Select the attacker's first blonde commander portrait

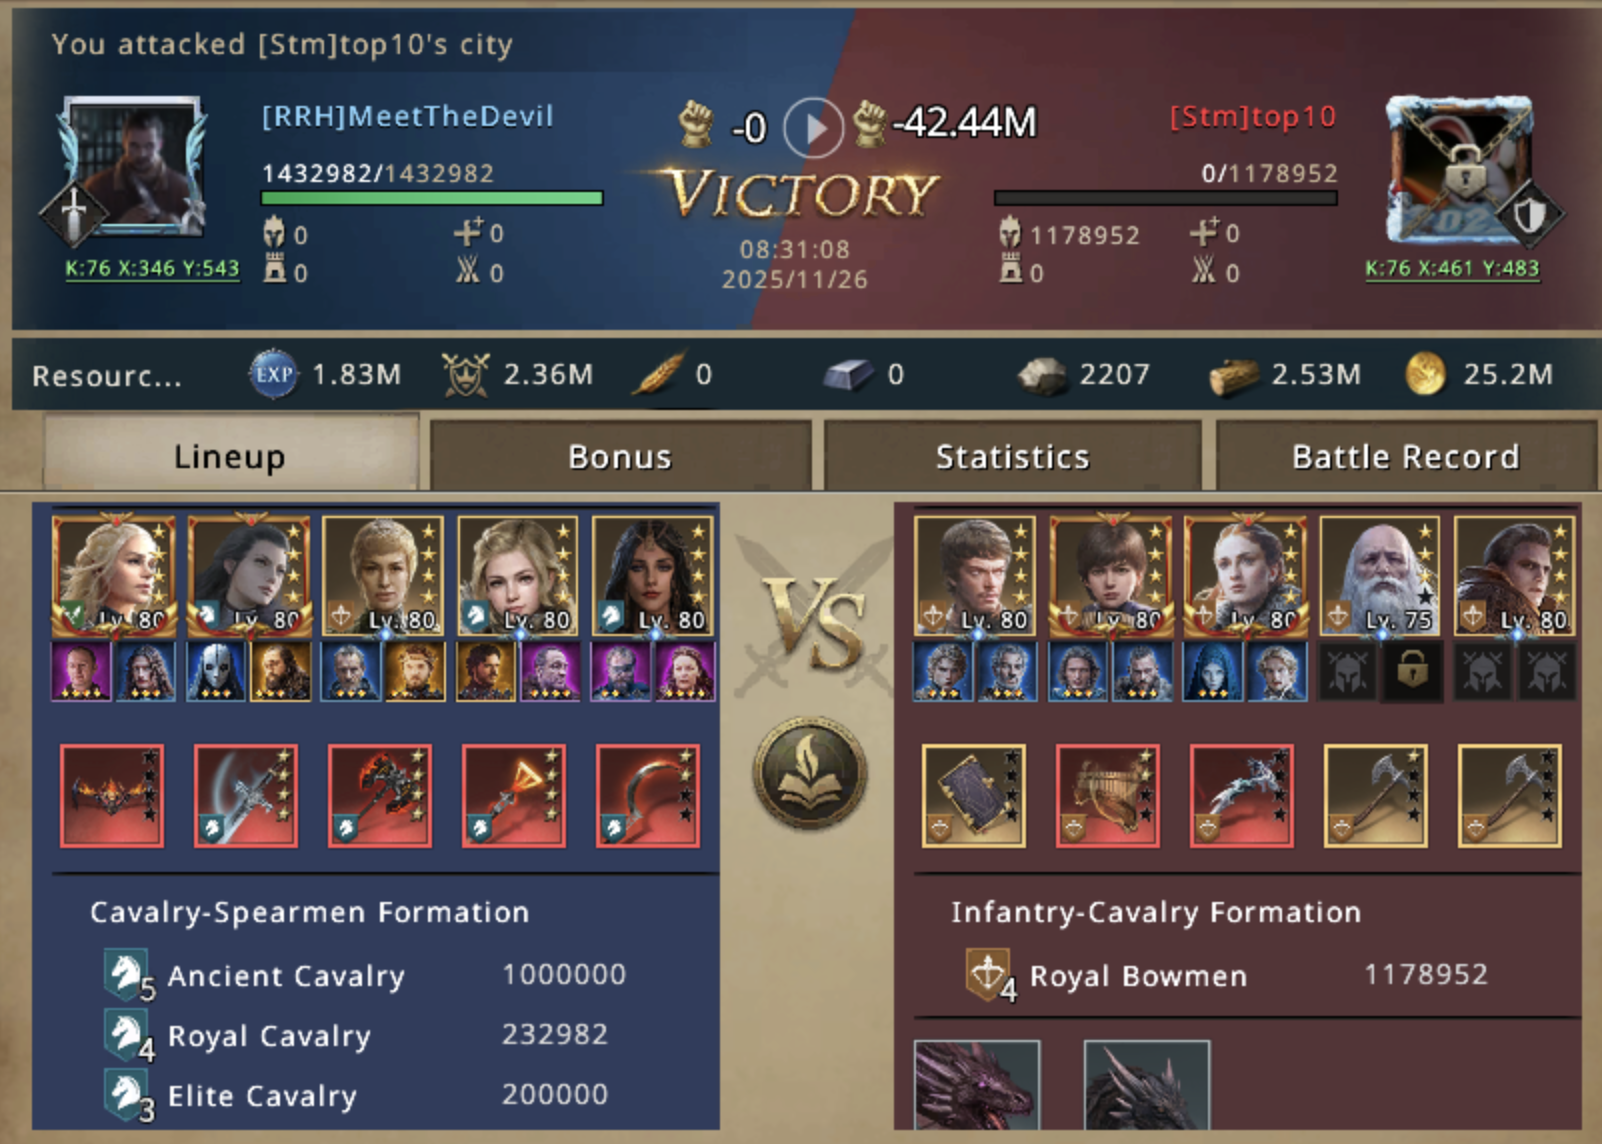114,576
